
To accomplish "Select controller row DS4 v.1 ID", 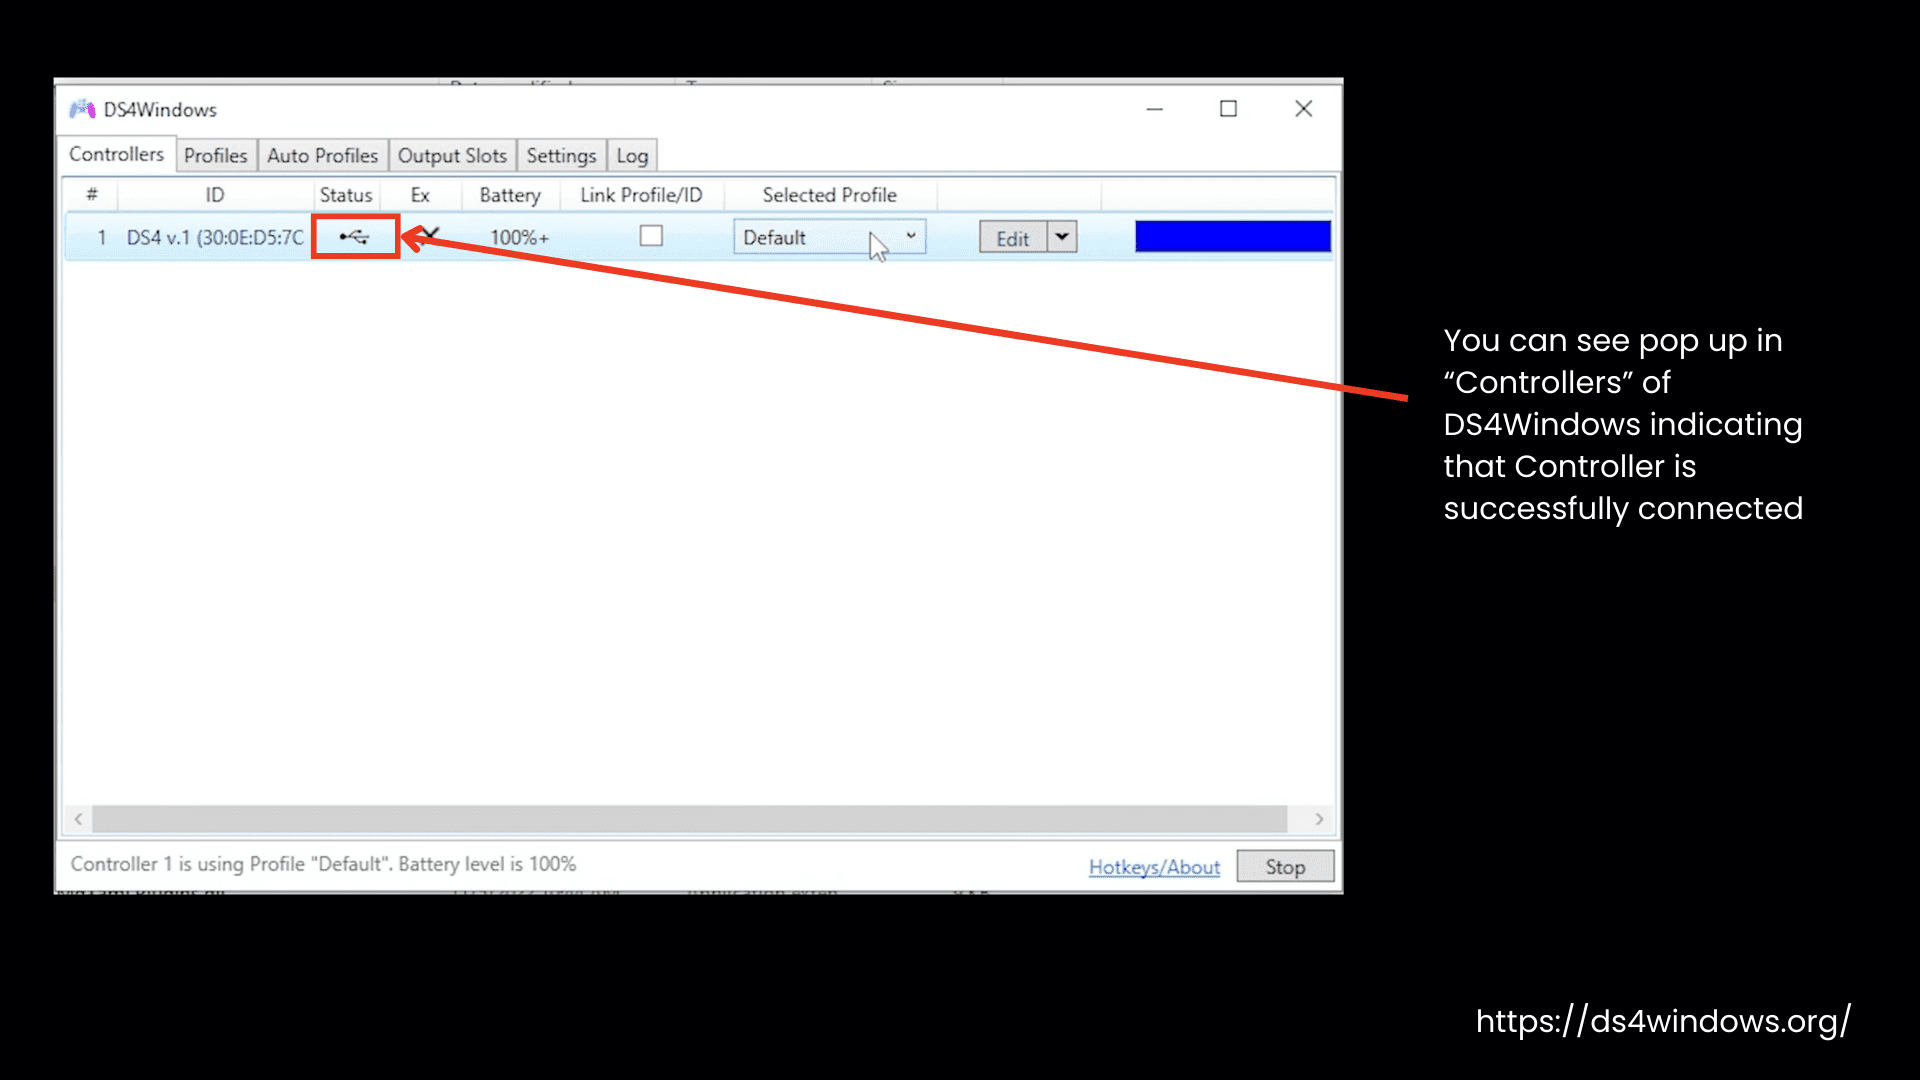I will point(214,238).
